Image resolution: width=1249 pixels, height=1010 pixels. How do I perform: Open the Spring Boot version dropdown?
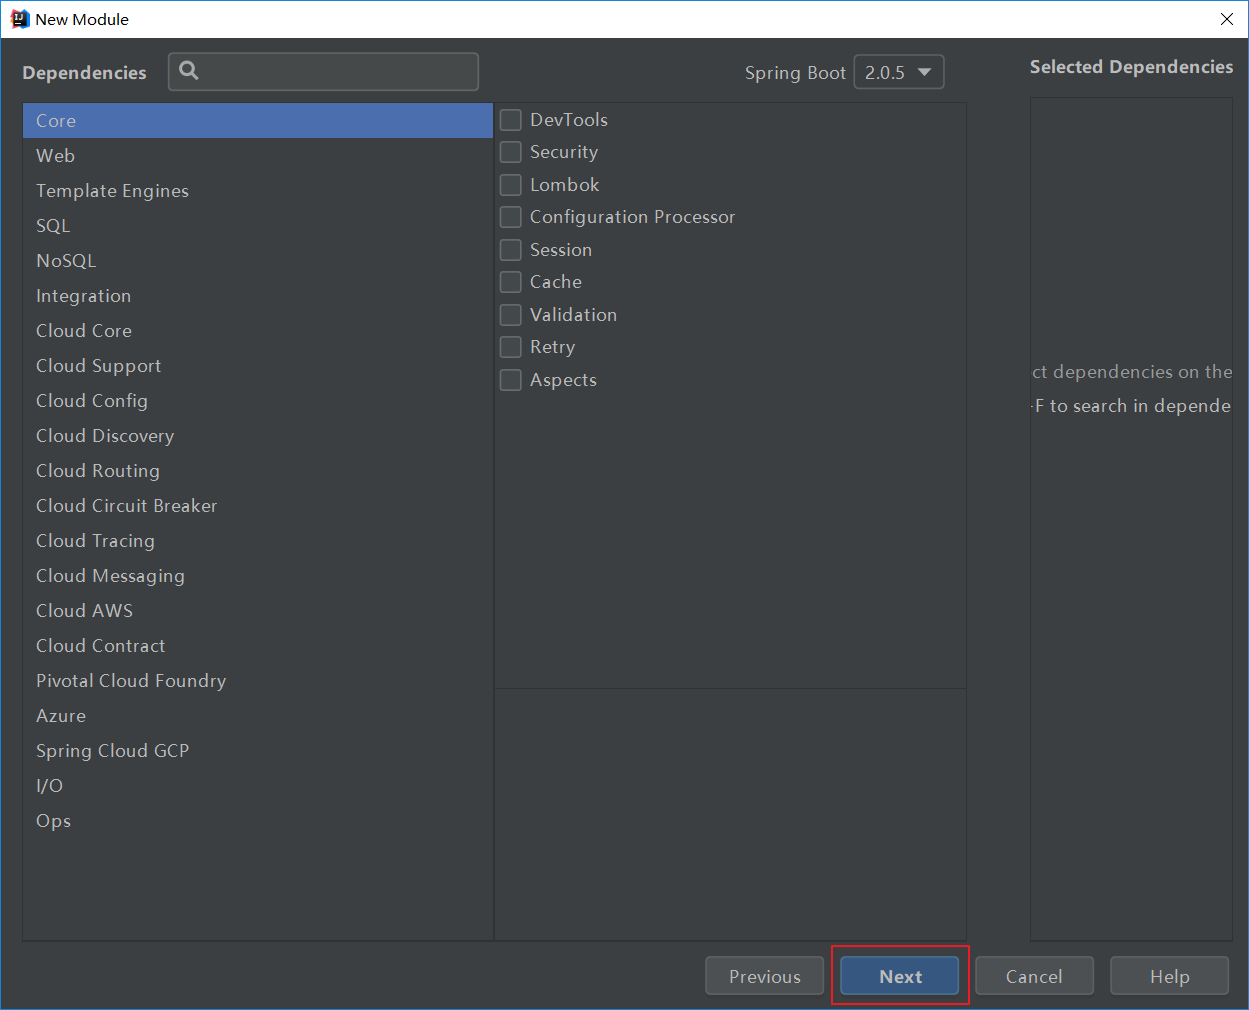click(x=899, y=72)
